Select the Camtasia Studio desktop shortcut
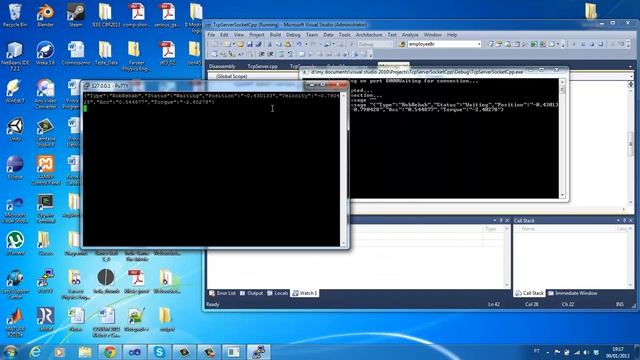This screenshot has height=360, width=640. (45, 132)
